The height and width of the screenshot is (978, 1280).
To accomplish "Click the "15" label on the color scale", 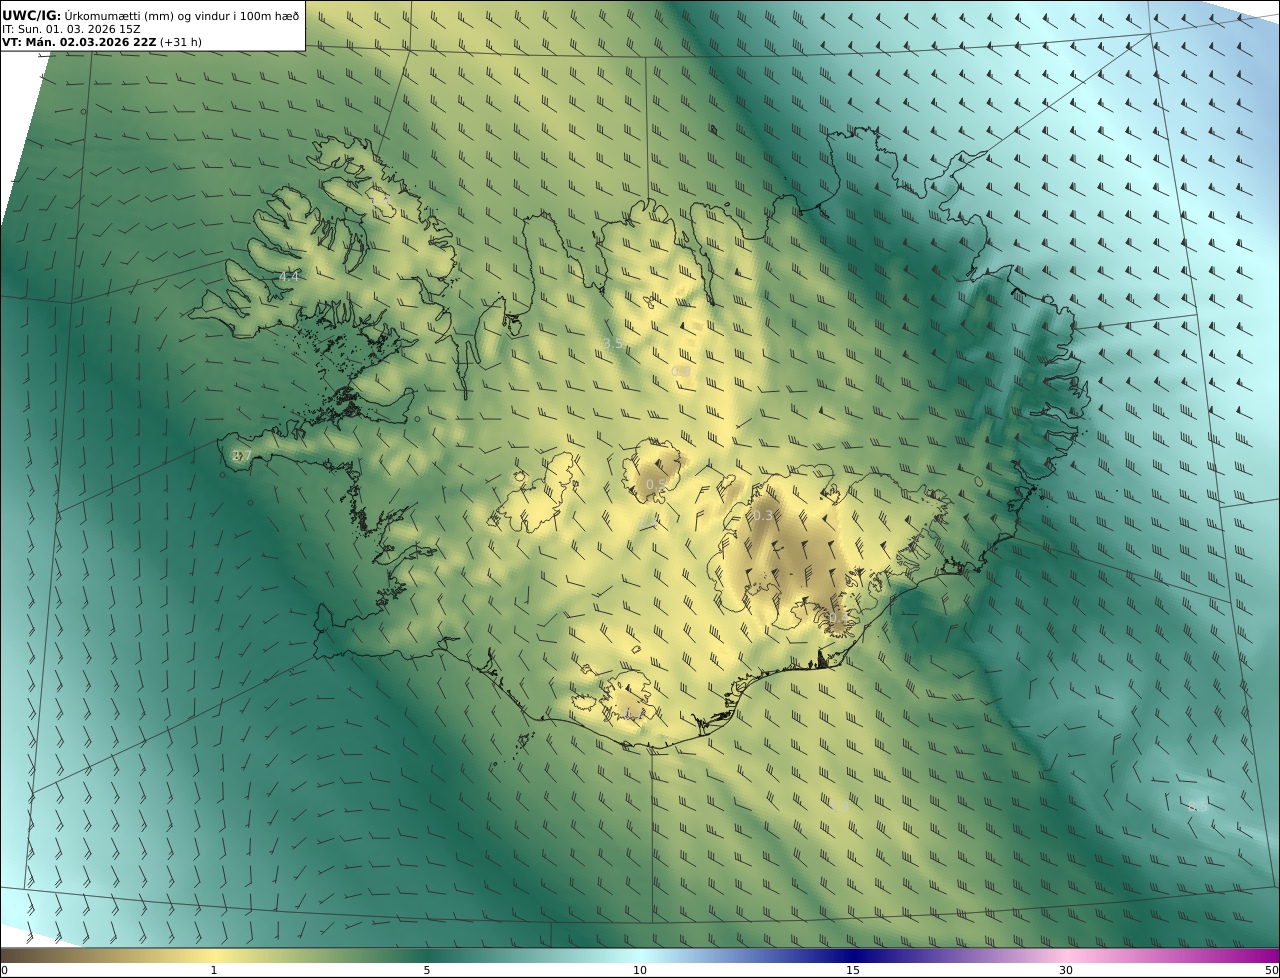I will [853, 970].
